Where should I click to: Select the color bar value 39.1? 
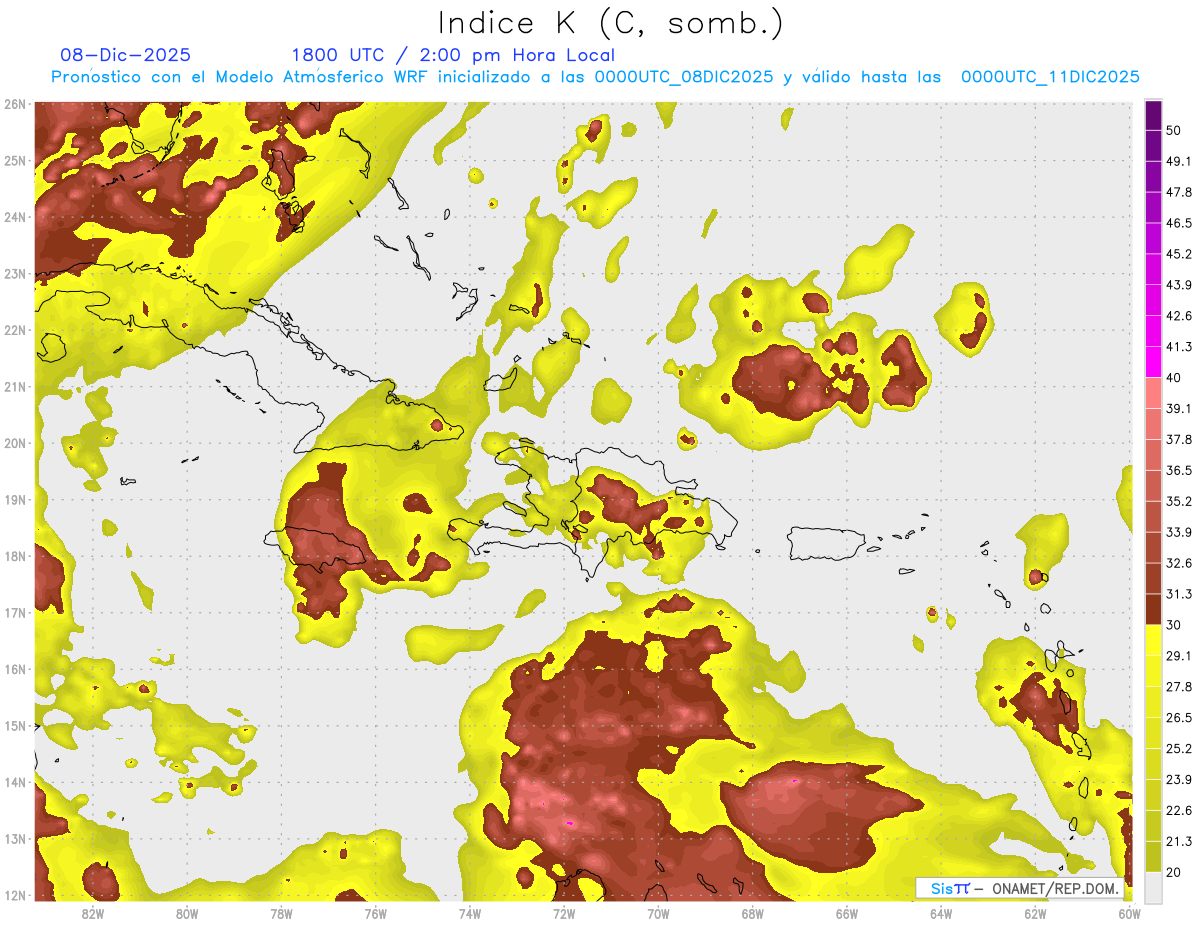1178,408
